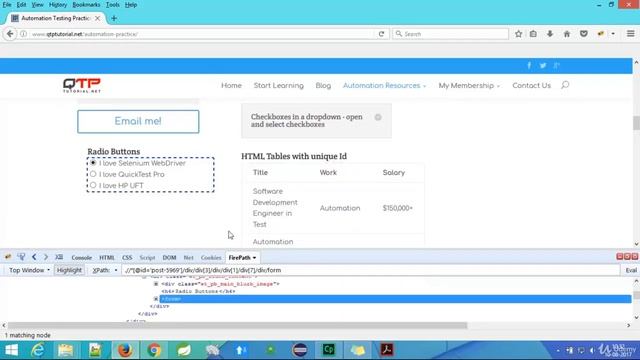The image size is (640, 360).
Task: Open the site search magnifier icon
Action: 565,85
